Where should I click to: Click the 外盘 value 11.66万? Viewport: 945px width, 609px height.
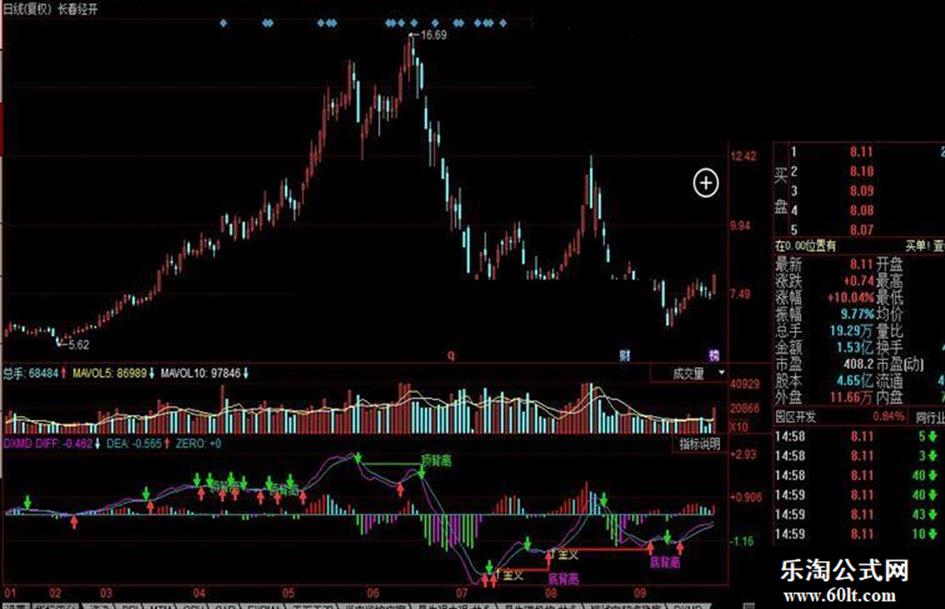click(852, 398)
